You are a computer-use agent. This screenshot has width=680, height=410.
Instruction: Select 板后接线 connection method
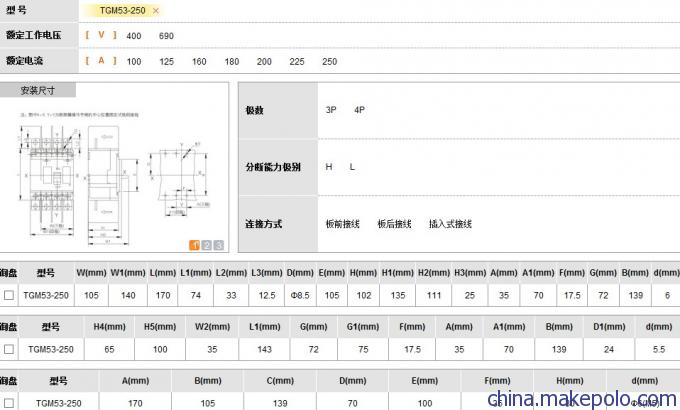(x=394, y=224)
